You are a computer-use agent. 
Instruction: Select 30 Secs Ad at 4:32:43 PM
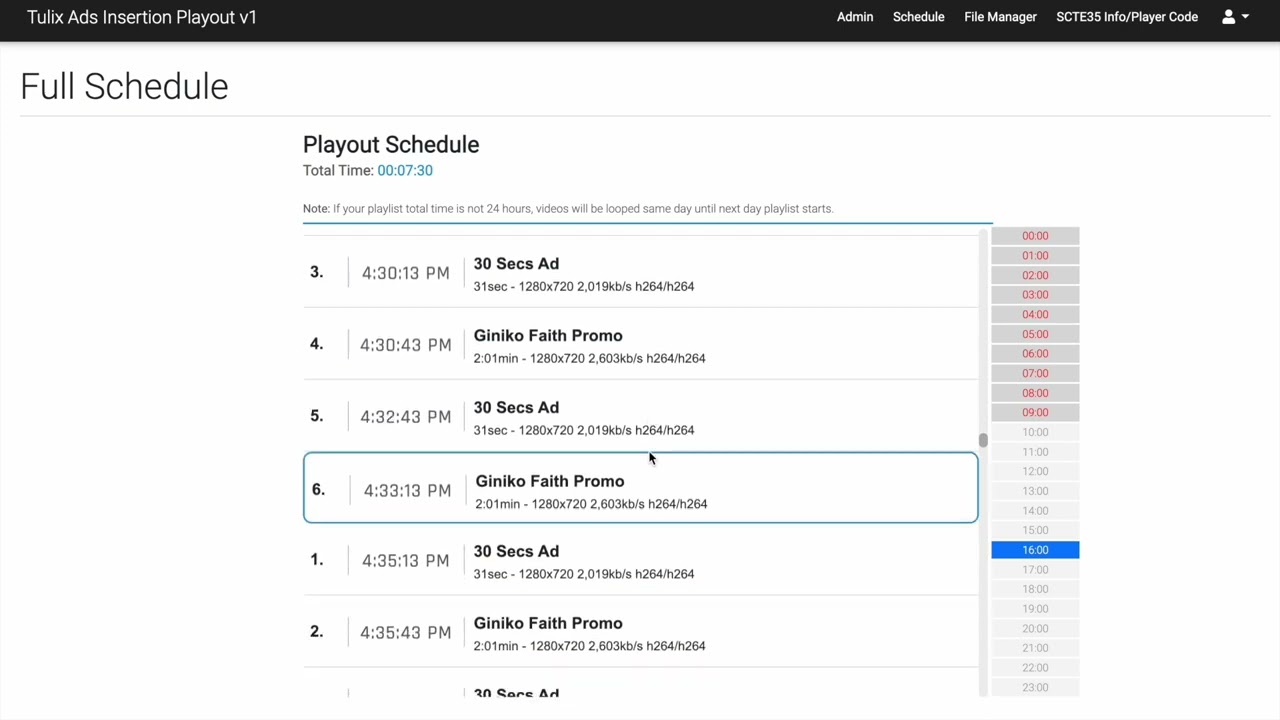[640, 417]
